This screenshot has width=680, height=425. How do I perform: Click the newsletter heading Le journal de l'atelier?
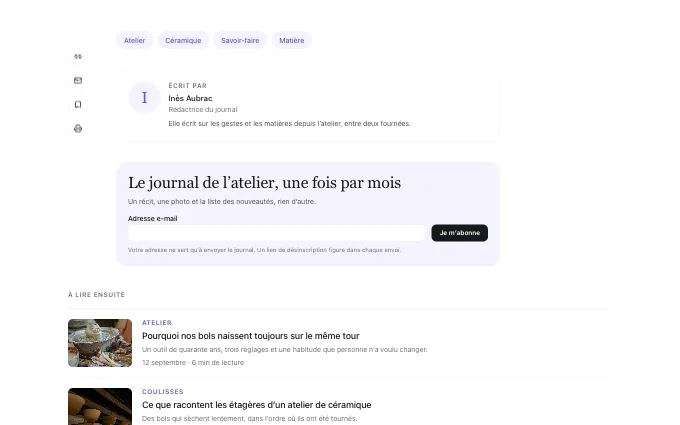coord(264,183)
